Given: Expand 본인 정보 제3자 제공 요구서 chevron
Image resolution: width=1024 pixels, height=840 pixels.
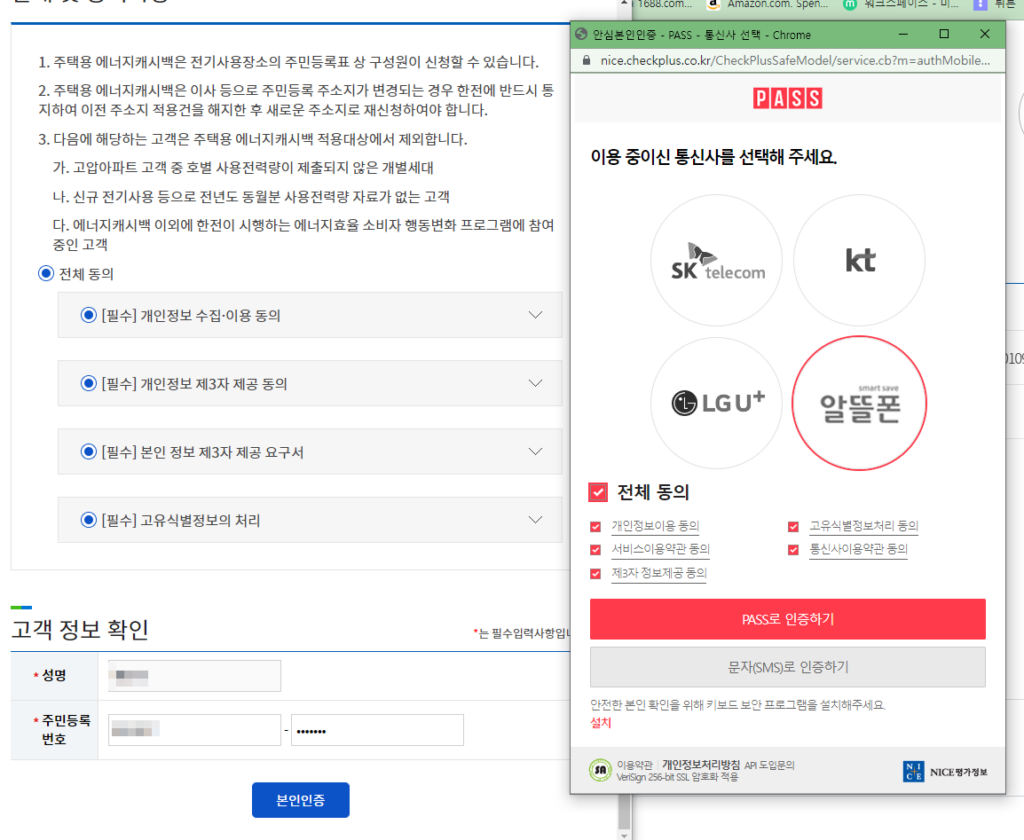Looking at the screenshot, I should pos(536,452).
